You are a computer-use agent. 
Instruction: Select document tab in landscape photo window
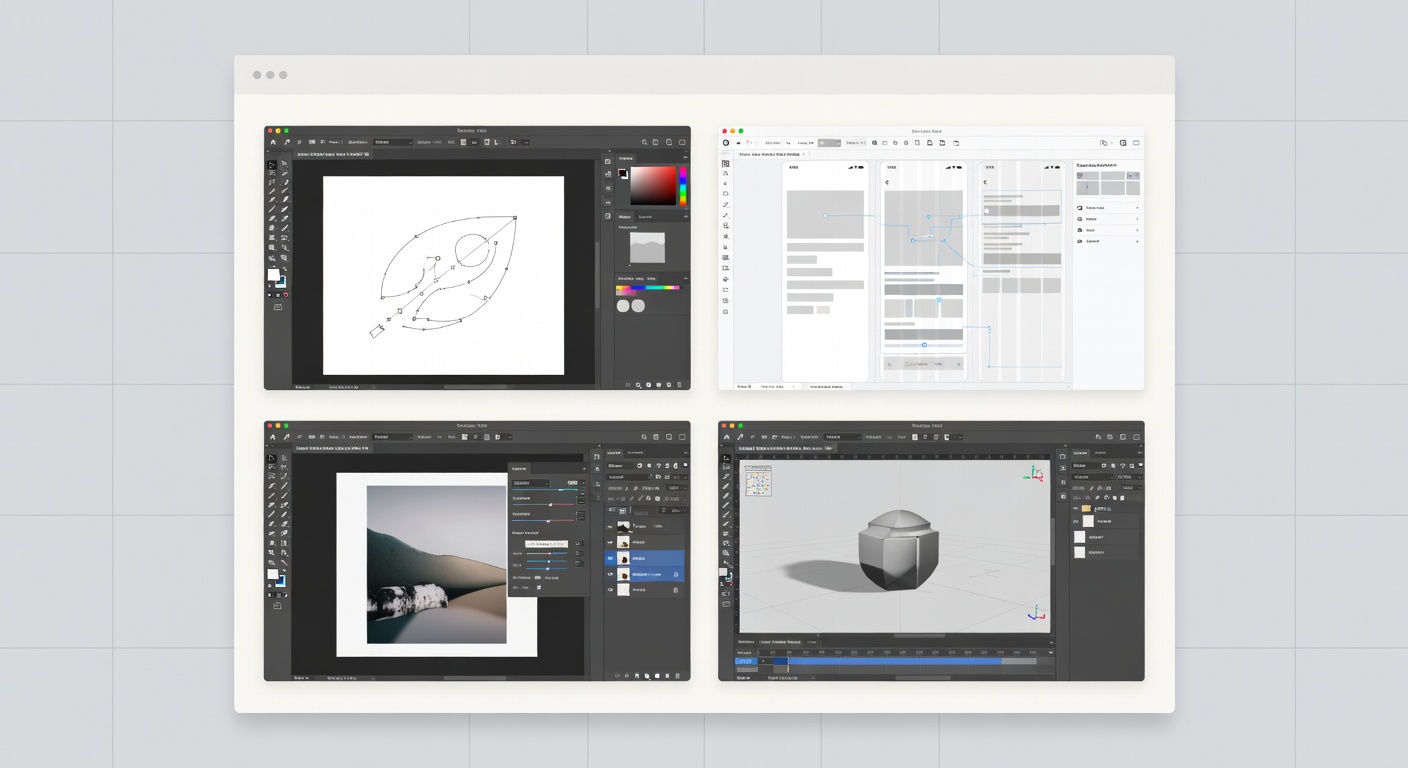(x=333, y=448)
